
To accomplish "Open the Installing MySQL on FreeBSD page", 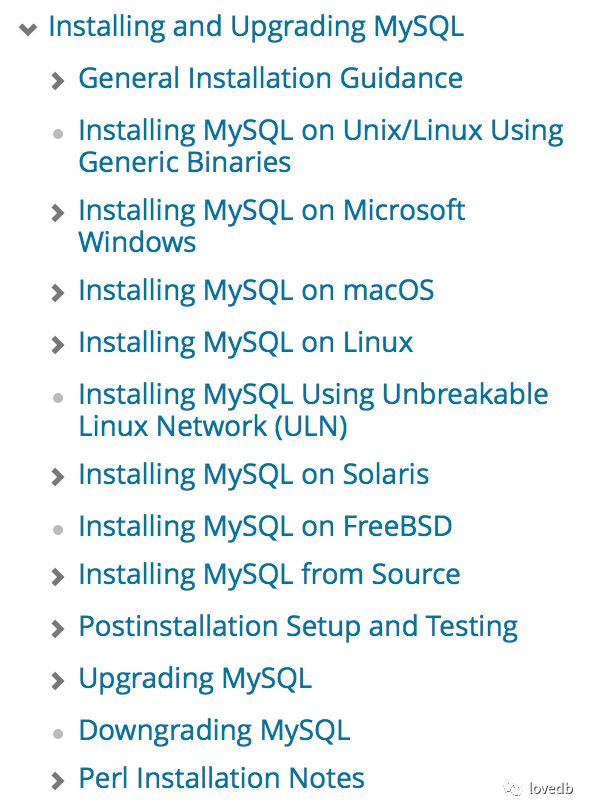I will (x=265, y=527).
